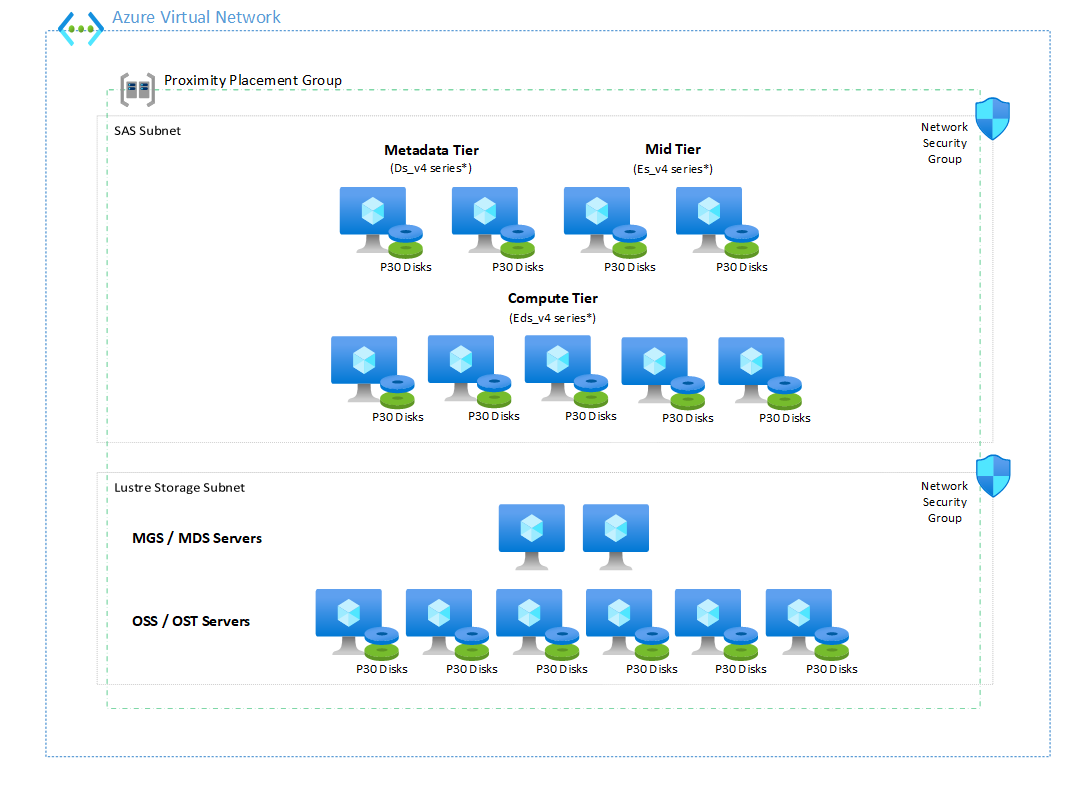Click the 'Lustre Storage Subnet' label
1090x787 pixels.
click(179, 487)
